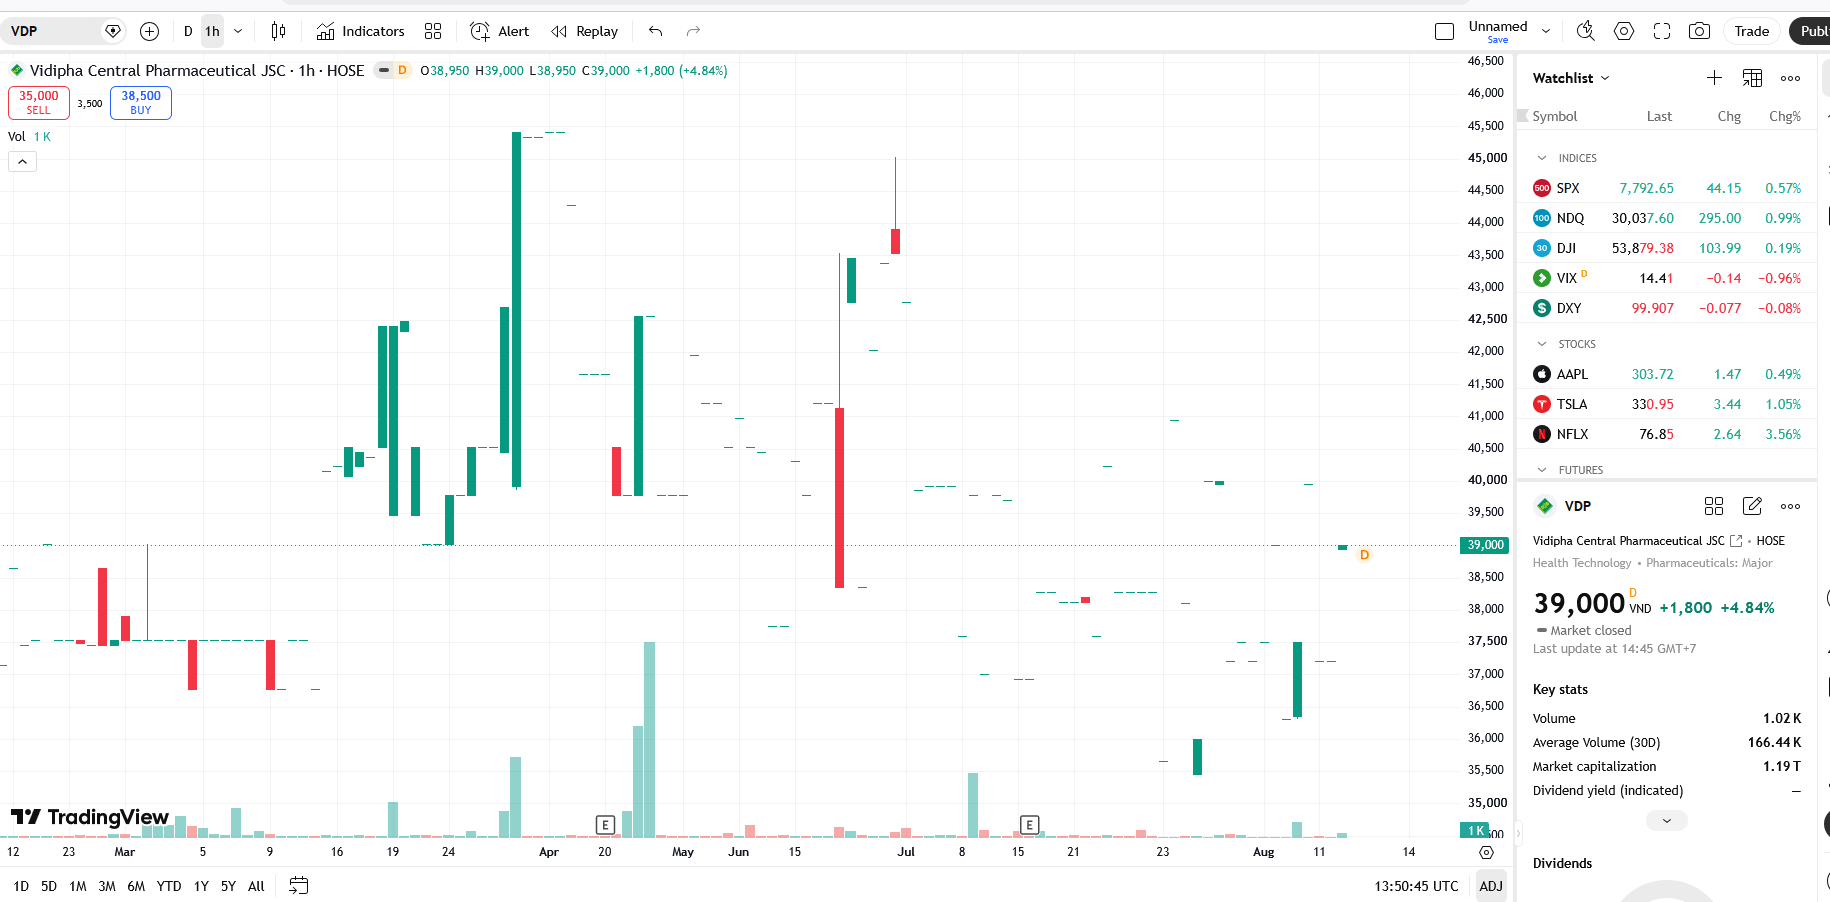The width and height of the screenshot is (1830, 902).
Task: Open the layout setup square icon
Action: point(1444,31)
